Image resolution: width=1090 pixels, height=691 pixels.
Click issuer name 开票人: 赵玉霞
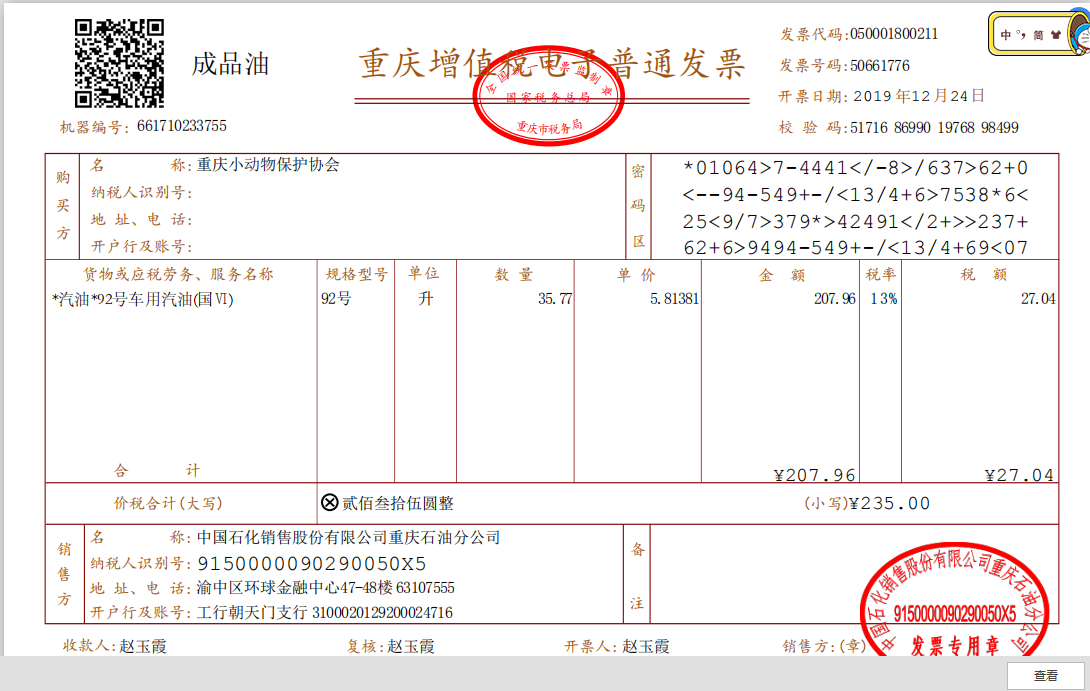(617, 647)
